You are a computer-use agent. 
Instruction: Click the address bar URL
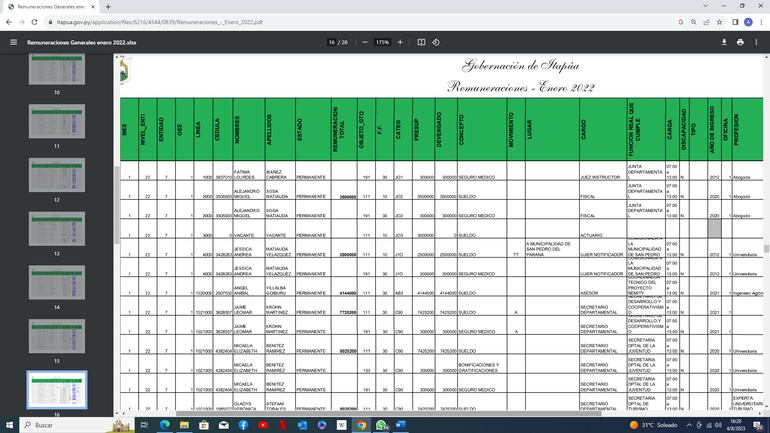(160, 22)
